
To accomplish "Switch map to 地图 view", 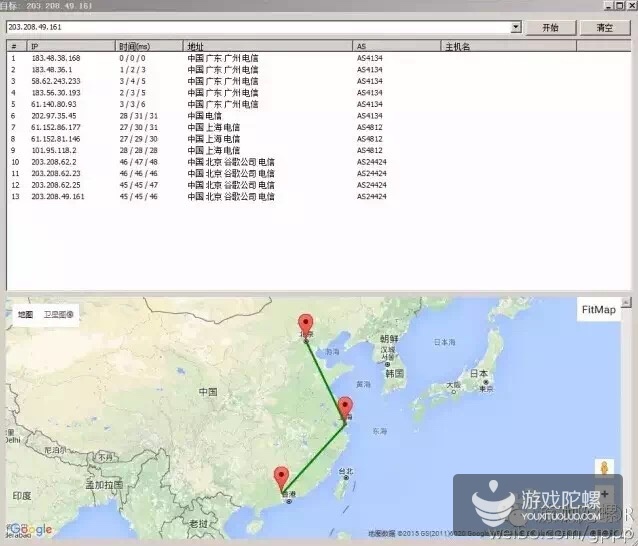I will pyautogui.click(x=25, y=314).
